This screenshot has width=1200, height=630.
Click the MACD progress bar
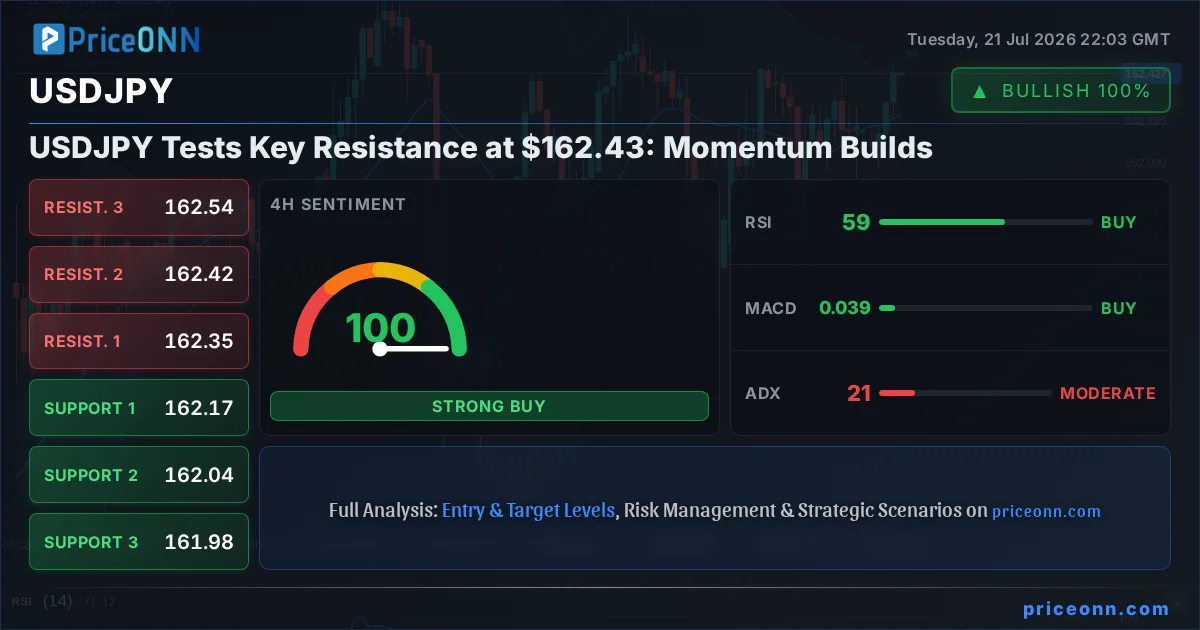pos(985,308)
